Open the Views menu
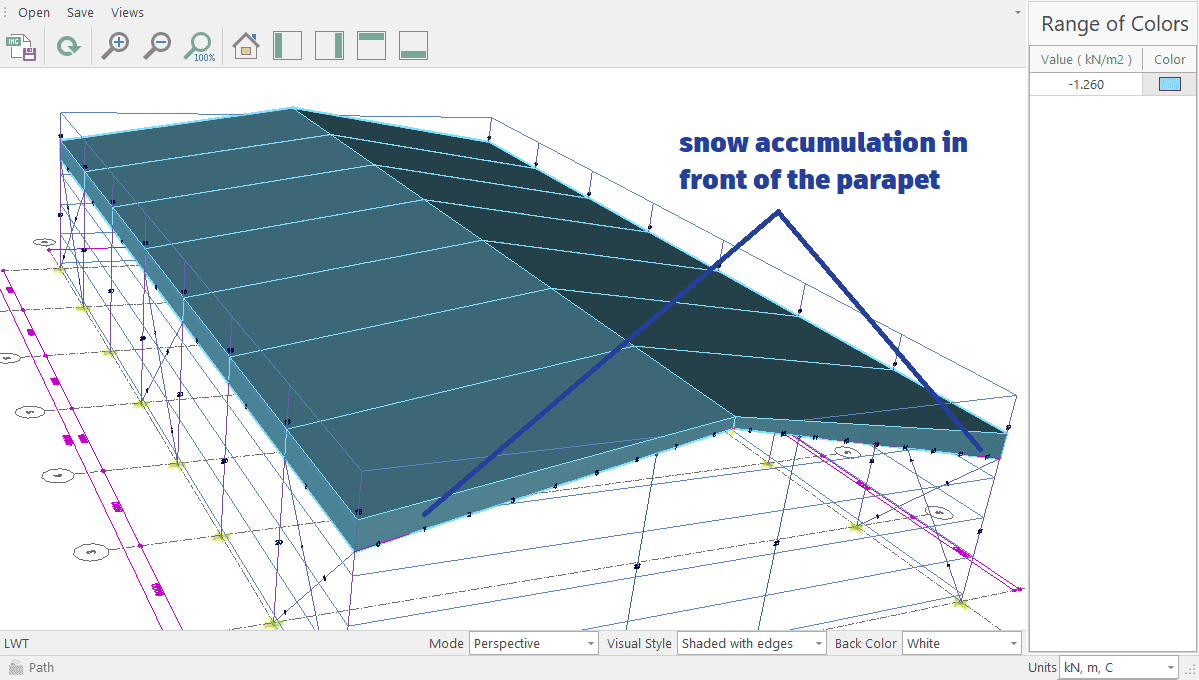The width and height of the screenshot is (1199, 680). (x=127, y=13)
